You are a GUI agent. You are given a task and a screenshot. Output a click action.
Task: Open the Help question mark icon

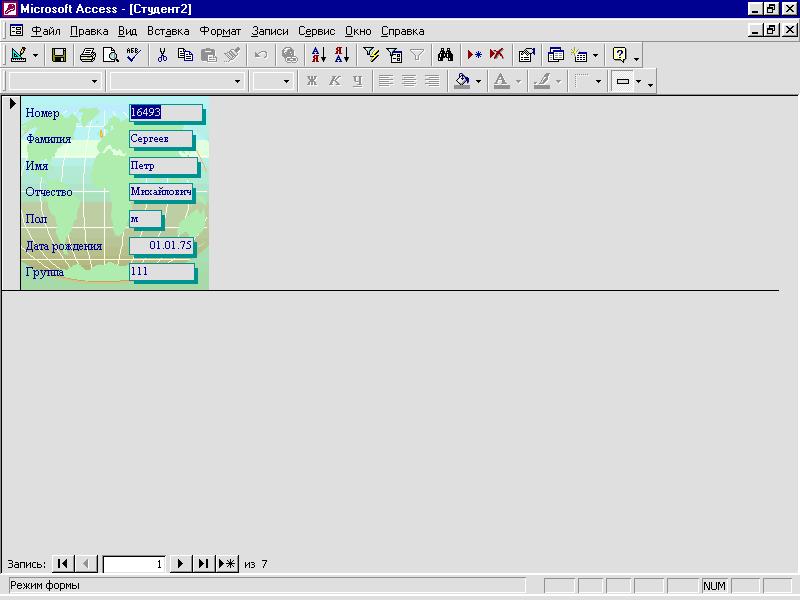619,55
